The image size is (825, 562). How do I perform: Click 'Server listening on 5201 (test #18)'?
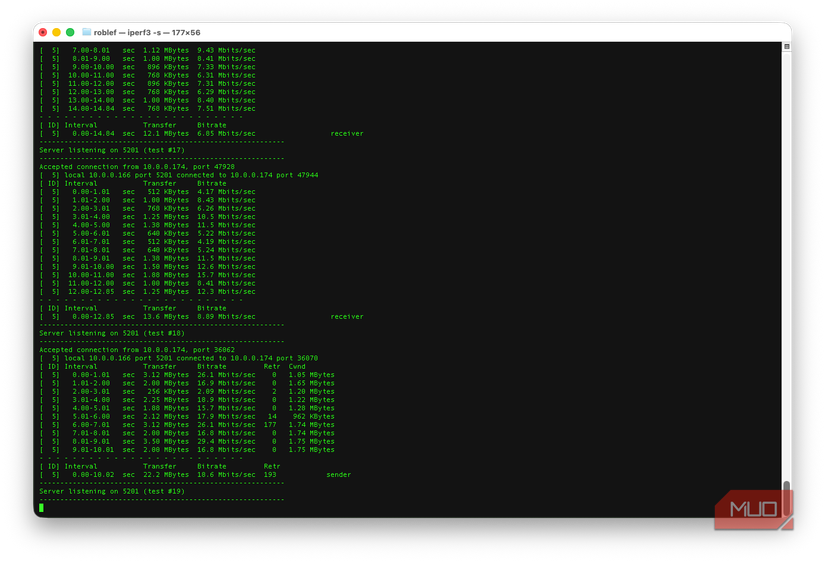pyautogui.click(x=112, y=333)
